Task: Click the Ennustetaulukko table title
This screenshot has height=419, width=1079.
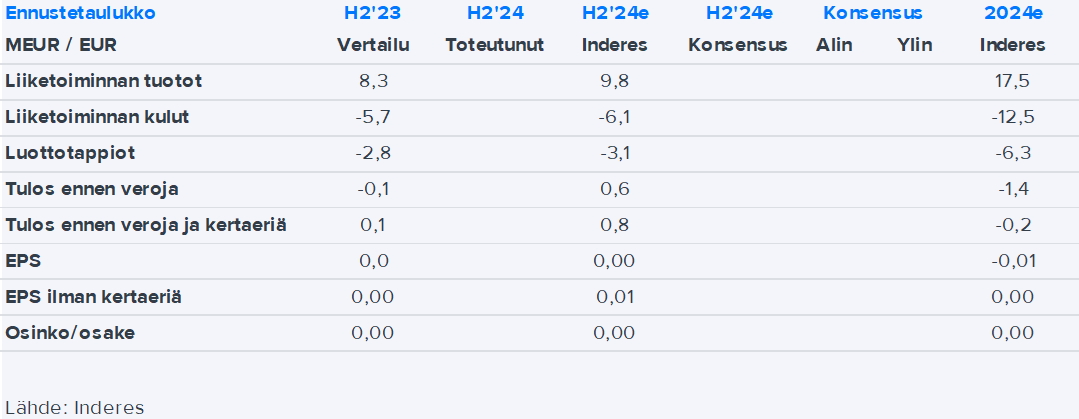Action: 80,14
